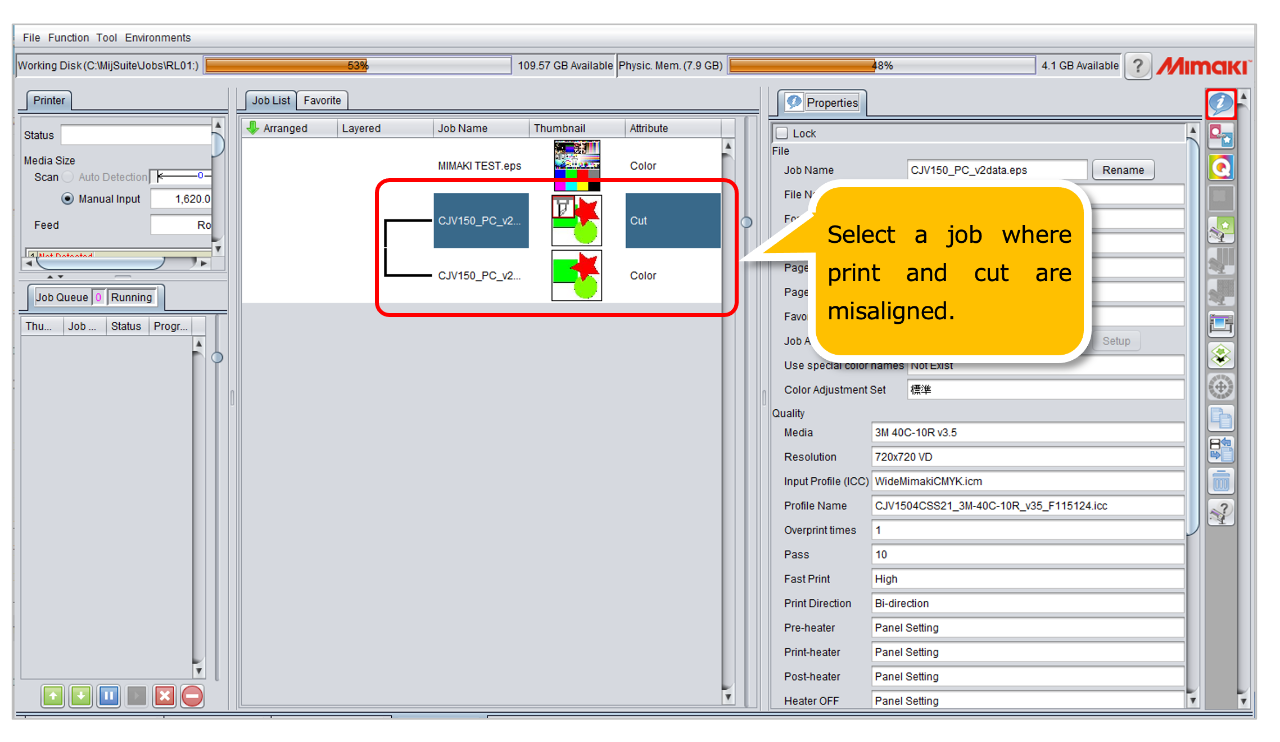Click the Working Disk usage bar
Image resolution: width=1280 pixels, height=742 pixels.
pos(358,66)
